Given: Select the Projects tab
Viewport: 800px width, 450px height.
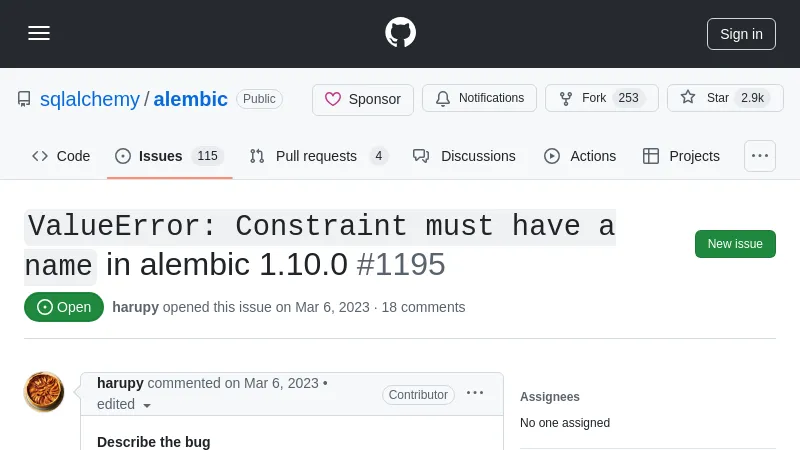Looking at the screenshot, I should [681, 156].
